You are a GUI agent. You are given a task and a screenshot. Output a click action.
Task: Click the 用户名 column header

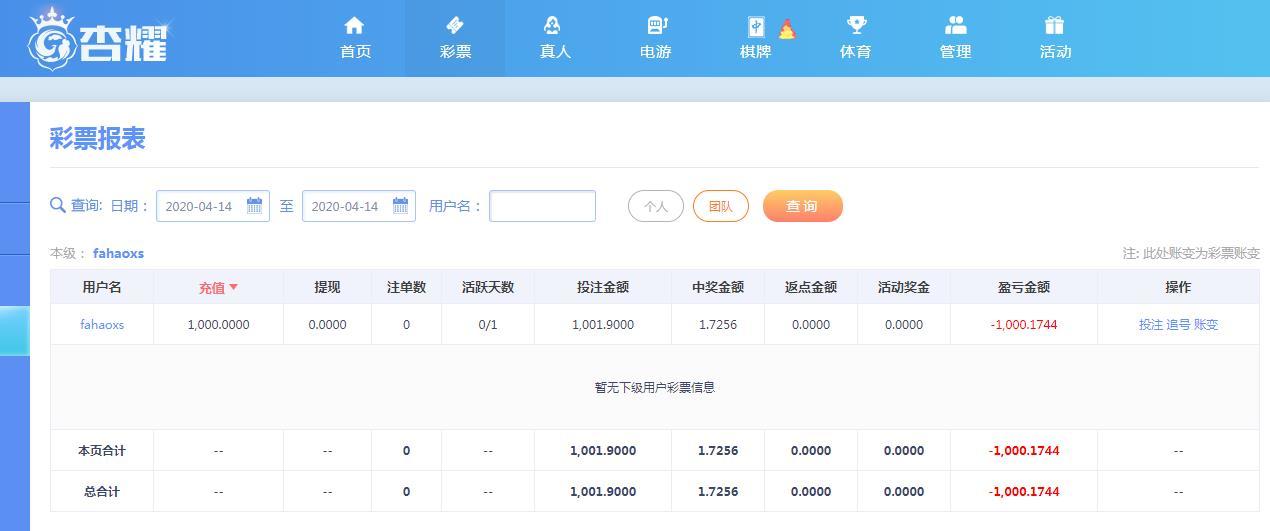(102, 287)
